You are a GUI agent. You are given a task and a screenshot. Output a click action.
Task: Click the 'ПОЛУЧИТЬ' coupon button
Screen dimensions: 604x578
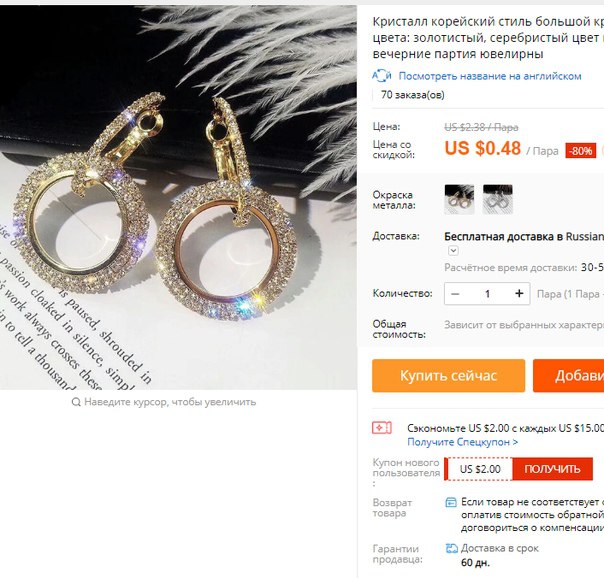(x=552, y=469)
